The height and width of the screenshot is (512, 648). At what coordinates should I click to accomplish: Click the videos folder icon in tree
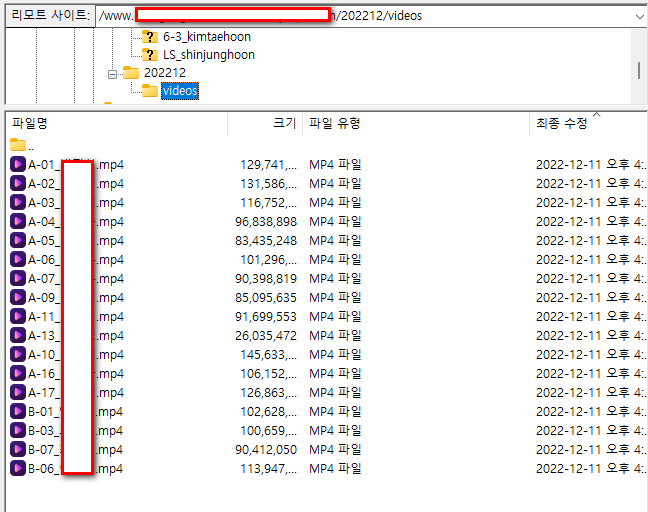coord(150,90)
